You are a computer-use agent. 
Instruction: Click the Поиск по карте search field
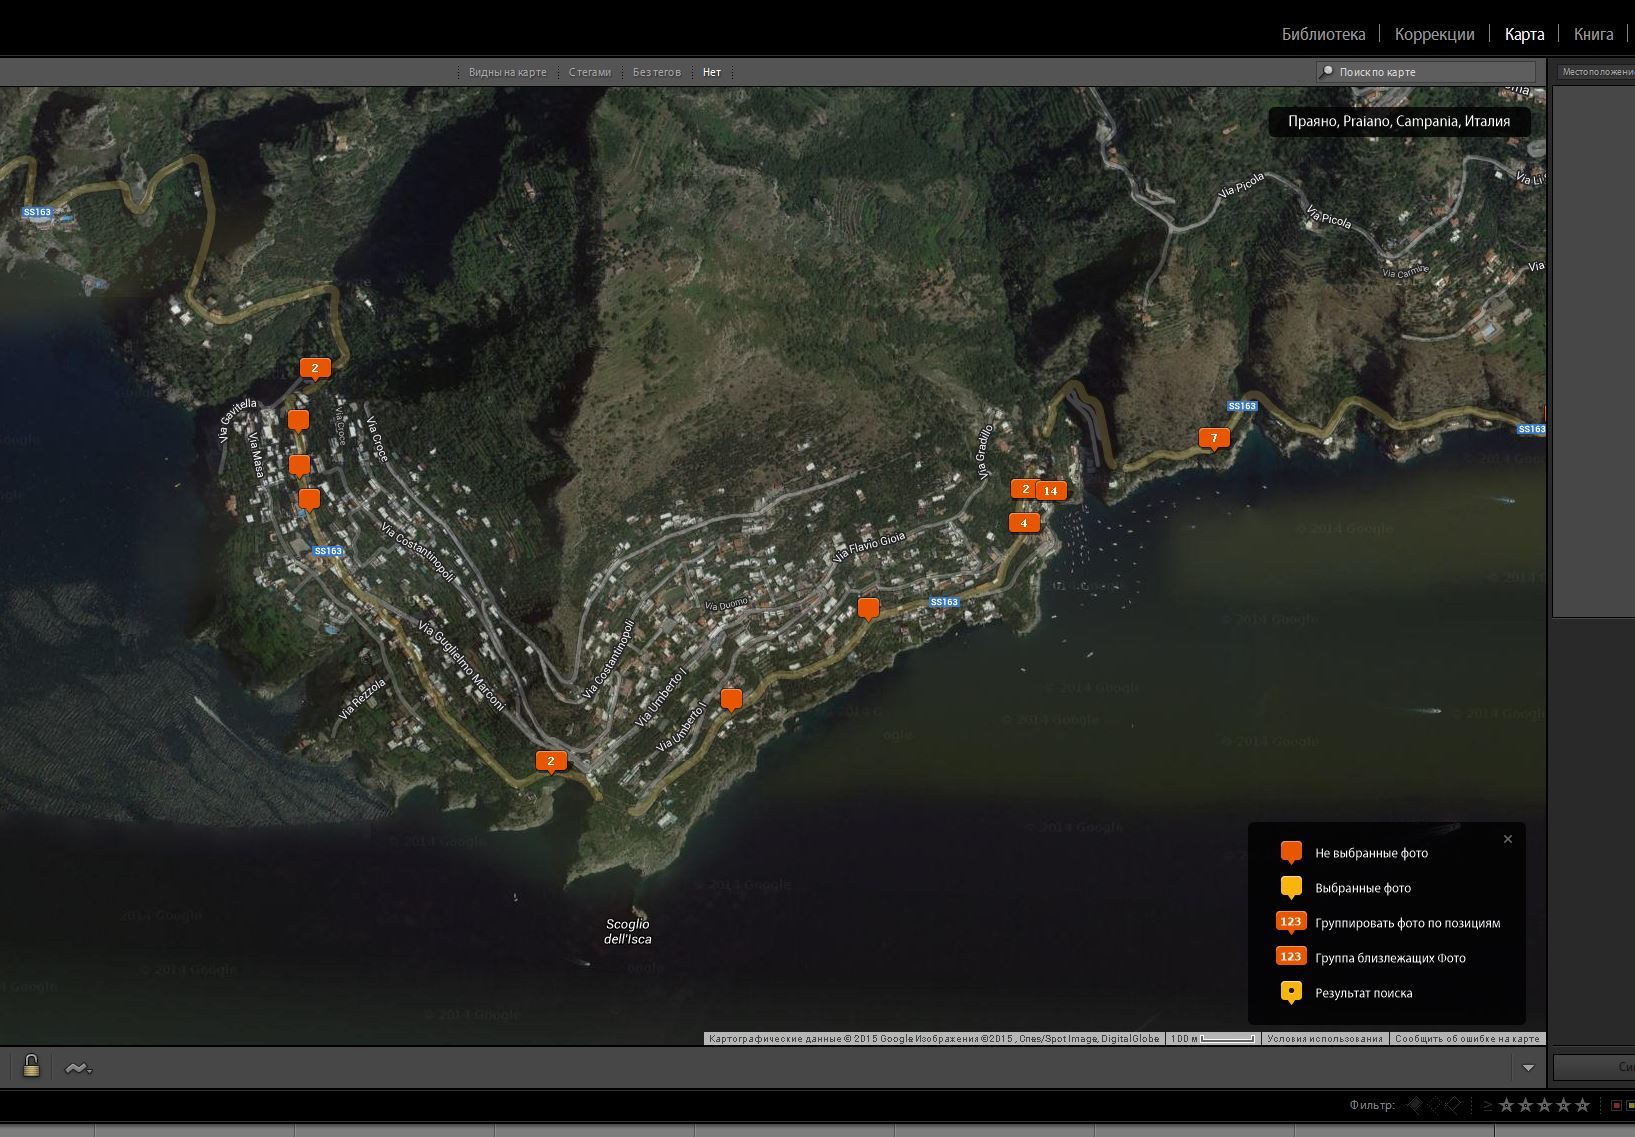tap(1425, 72)
